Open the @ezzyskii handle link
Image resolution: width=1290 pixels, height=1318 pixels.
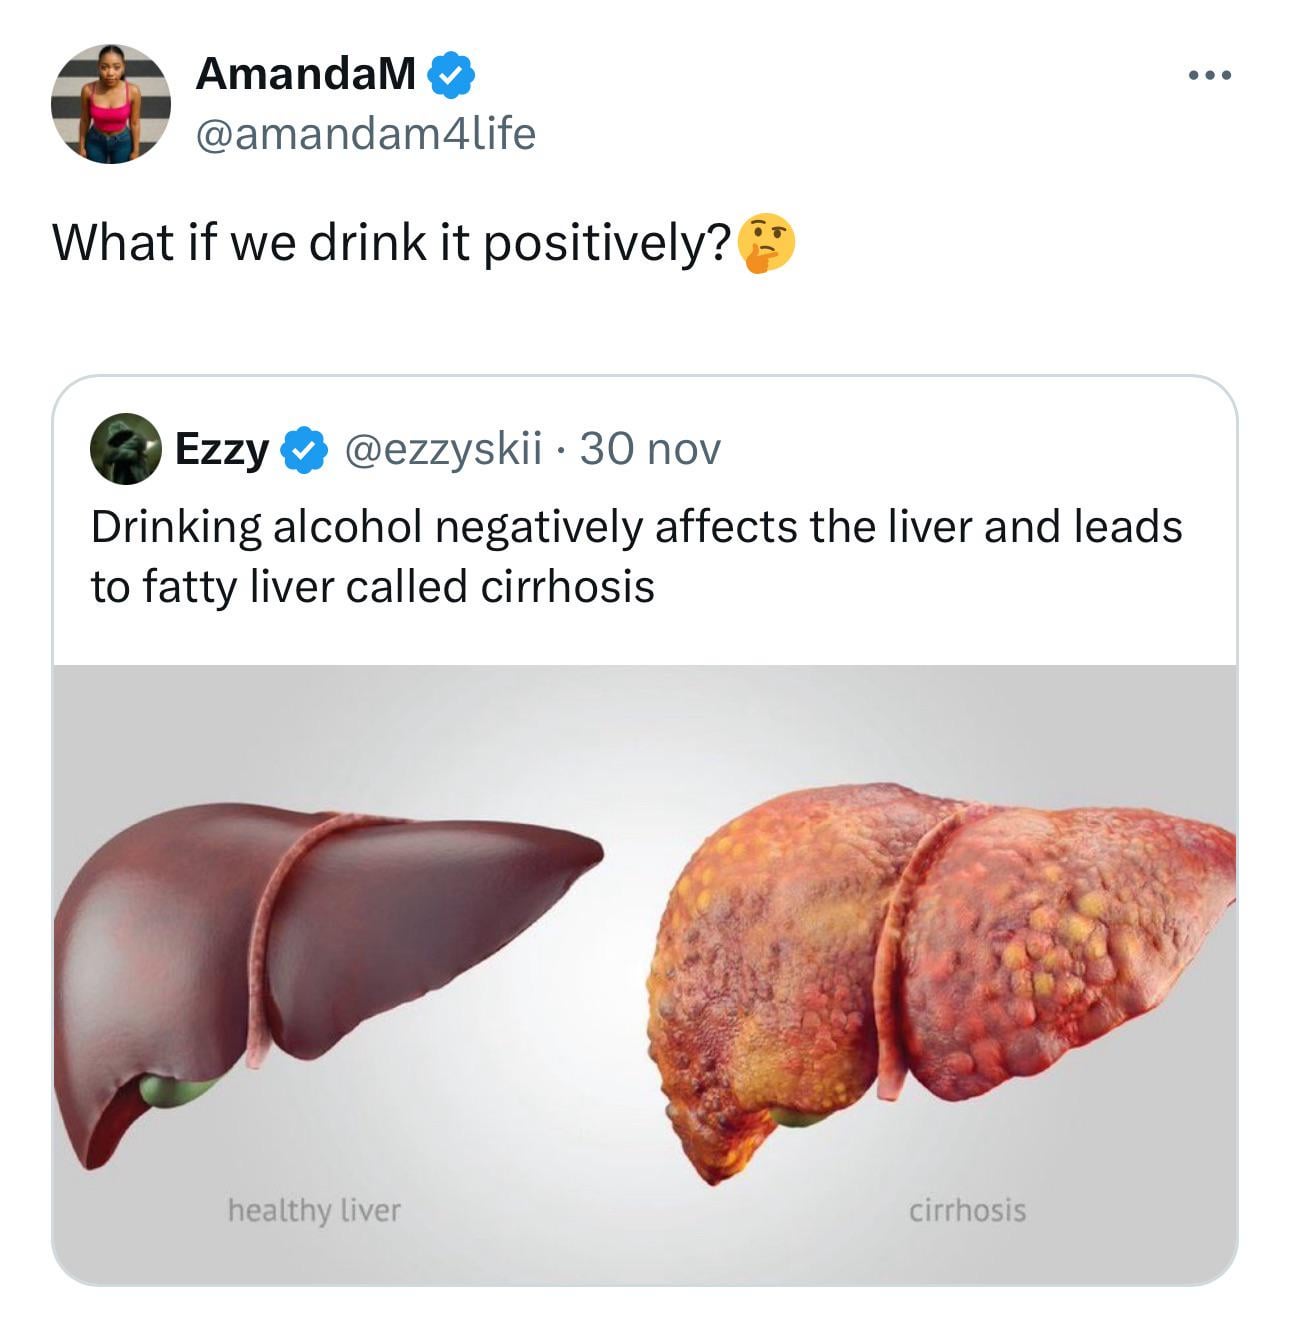(x=443, y=449)
